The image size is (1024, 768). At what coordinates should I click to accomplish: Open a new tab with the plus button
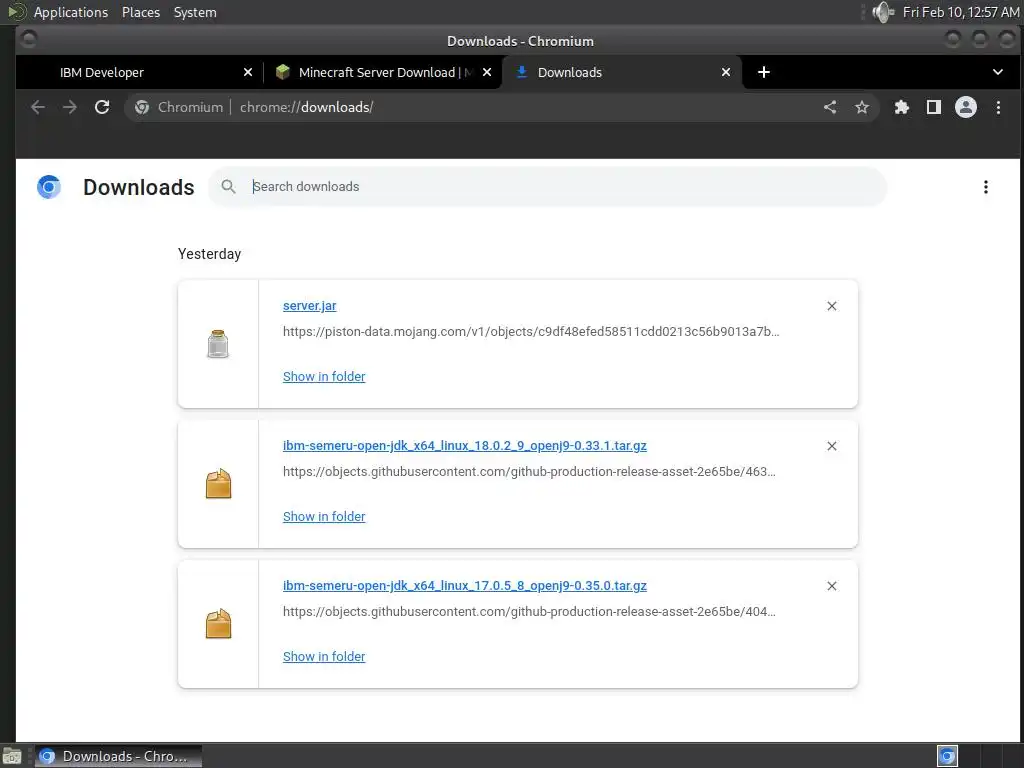pos(763,72)
